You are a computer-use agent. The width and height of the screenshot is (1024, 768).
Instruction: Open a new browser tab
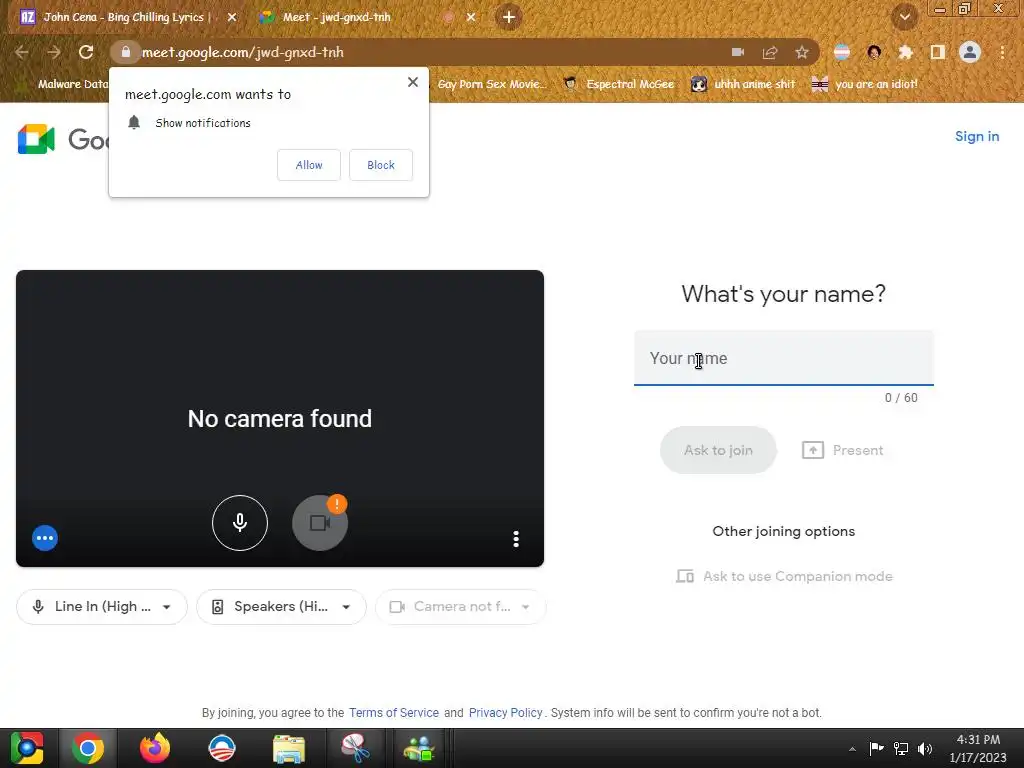pyautogui.click(x=509, y=17)
